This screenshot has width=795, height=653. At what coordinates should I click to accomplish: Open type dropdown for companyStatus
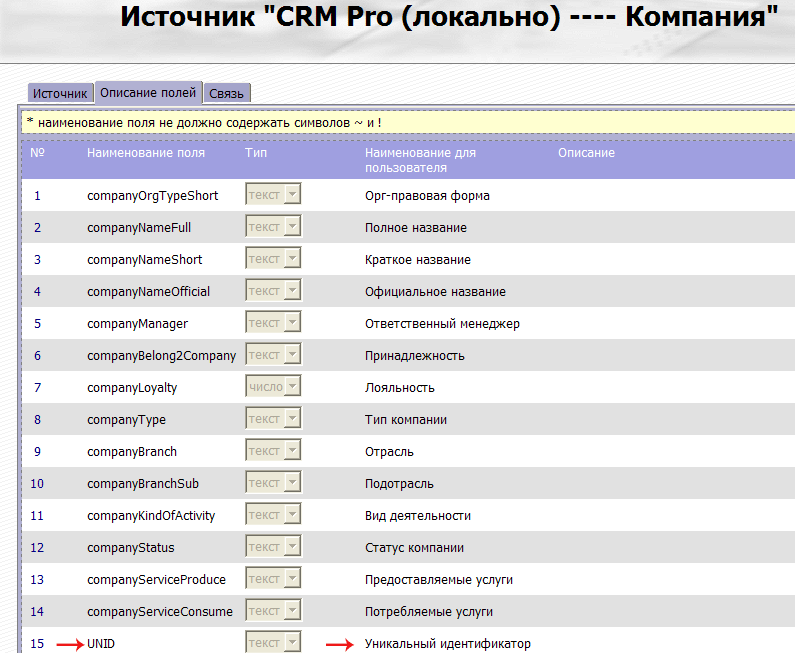click(273, 546)
